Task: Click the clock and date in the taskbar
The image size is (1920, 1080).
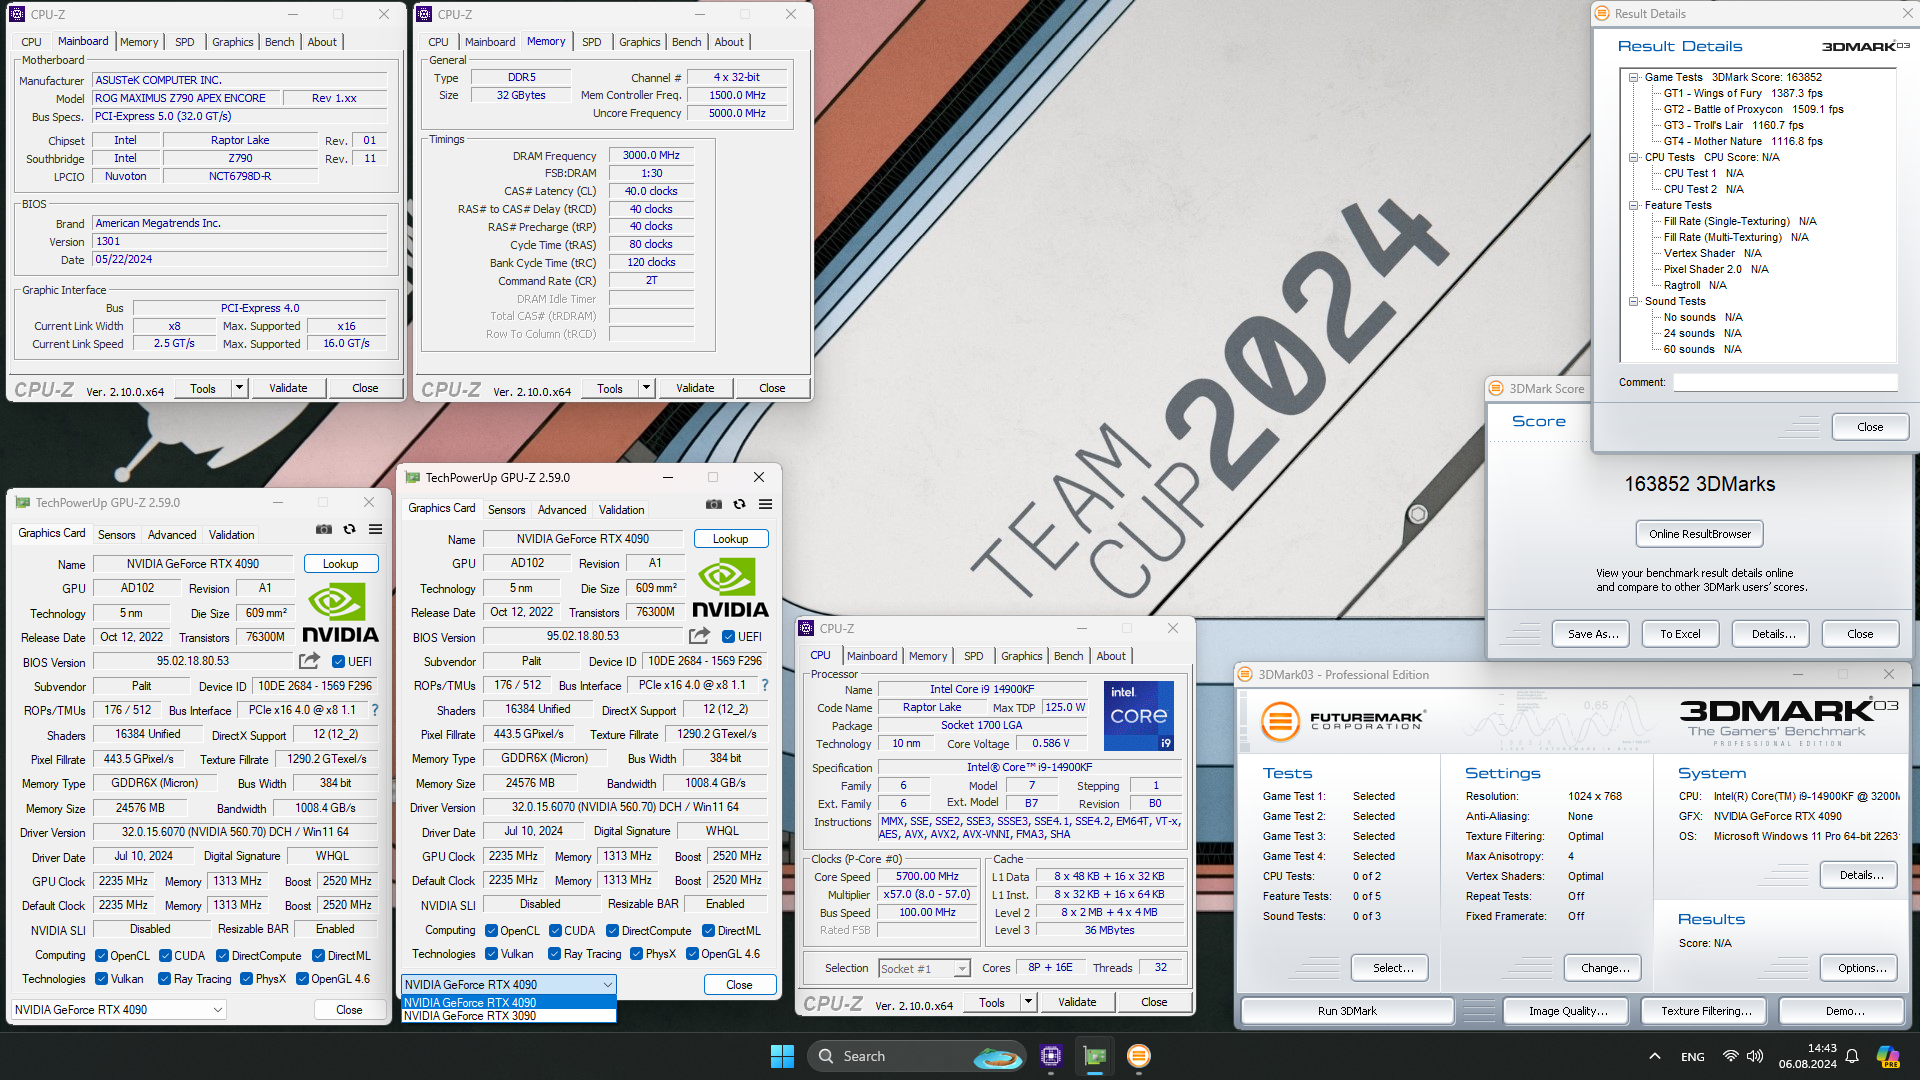Action: (x=1807, y=1056)
